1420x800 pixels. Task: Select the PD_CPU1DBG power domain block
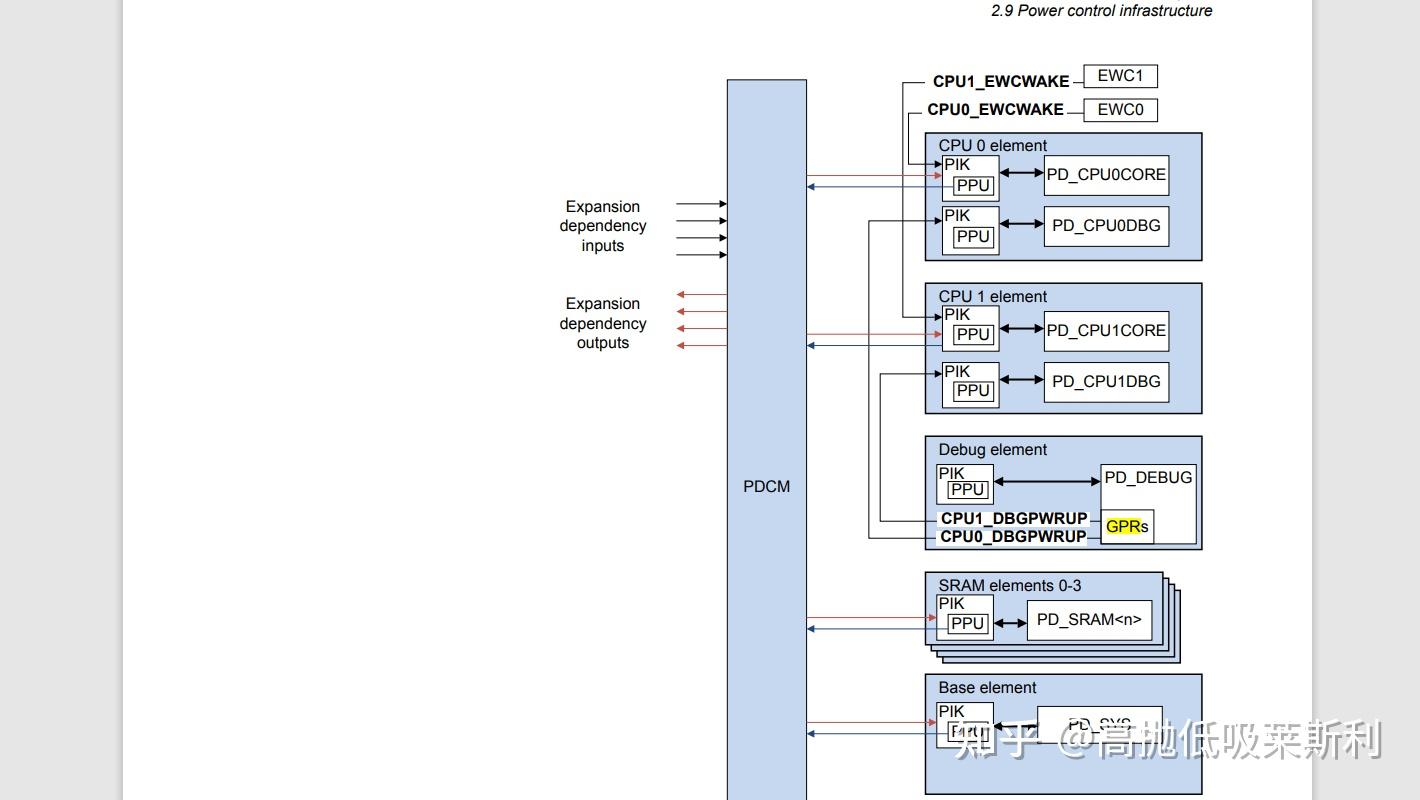[1105, 381]
